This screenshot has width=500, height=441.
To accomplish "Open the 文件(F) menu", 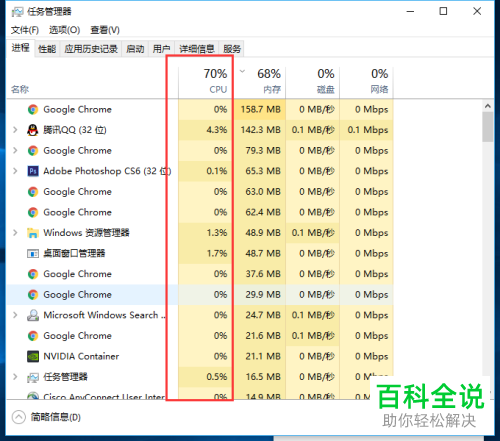I will click(x=25, y=30).
